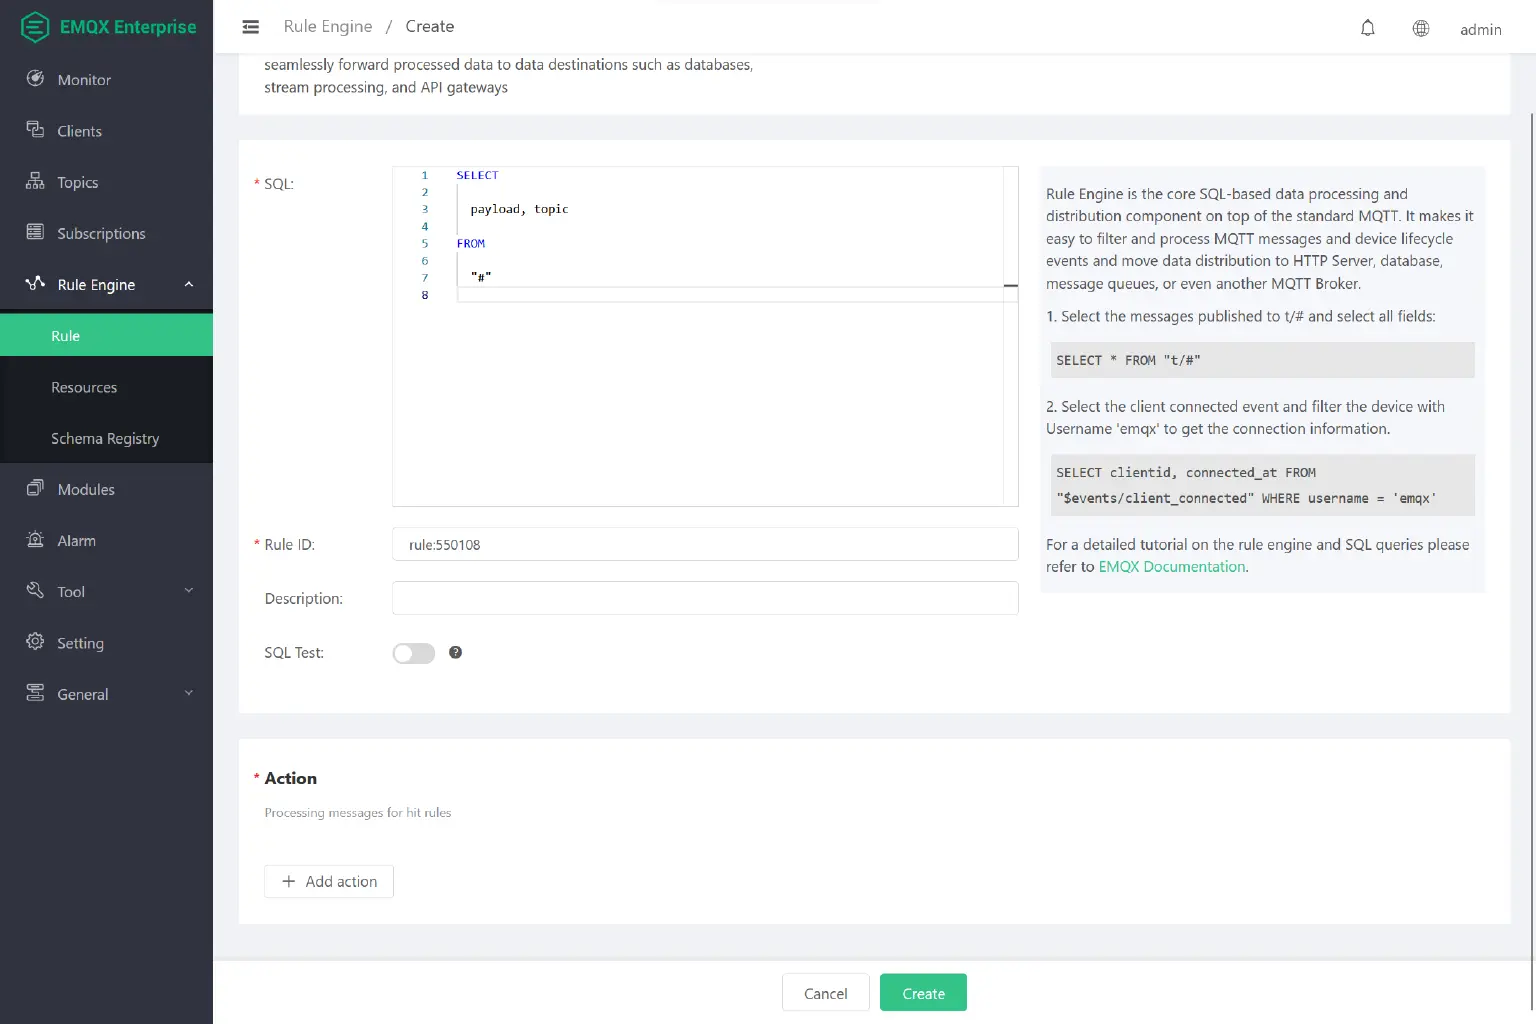Click the Monitor sidebar icon
The width and height of the screenshot is (1536, 1024).
point(35,79)
